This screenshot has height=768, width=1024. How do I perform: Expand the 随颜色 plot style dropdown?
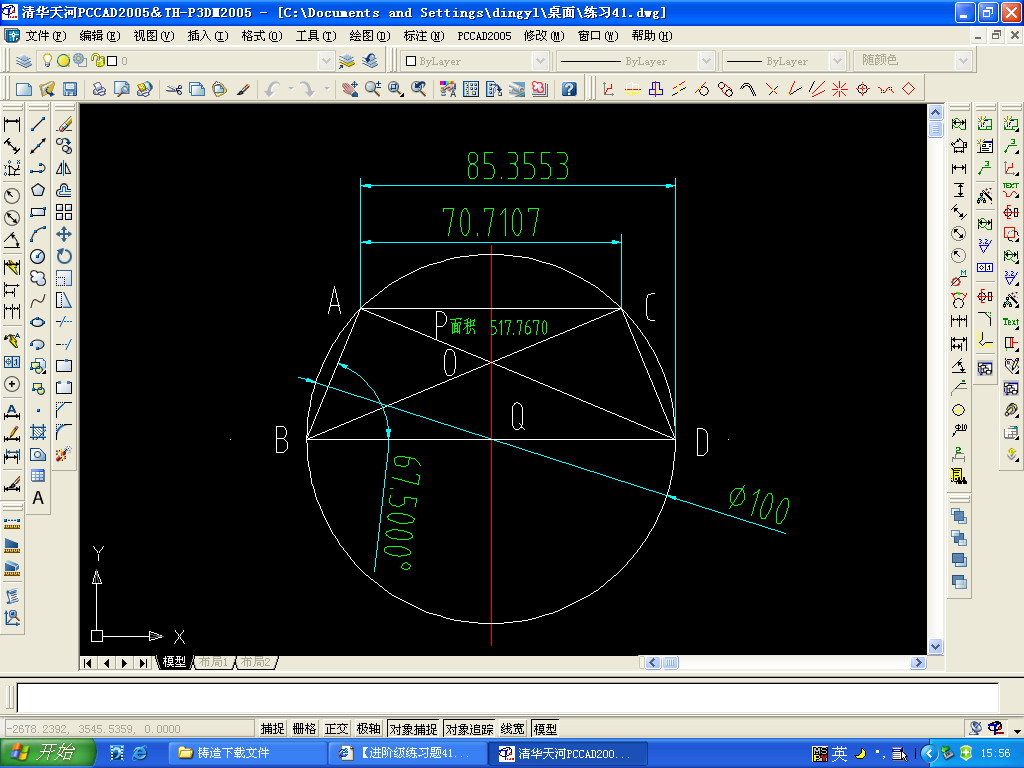tap(963, 61)
